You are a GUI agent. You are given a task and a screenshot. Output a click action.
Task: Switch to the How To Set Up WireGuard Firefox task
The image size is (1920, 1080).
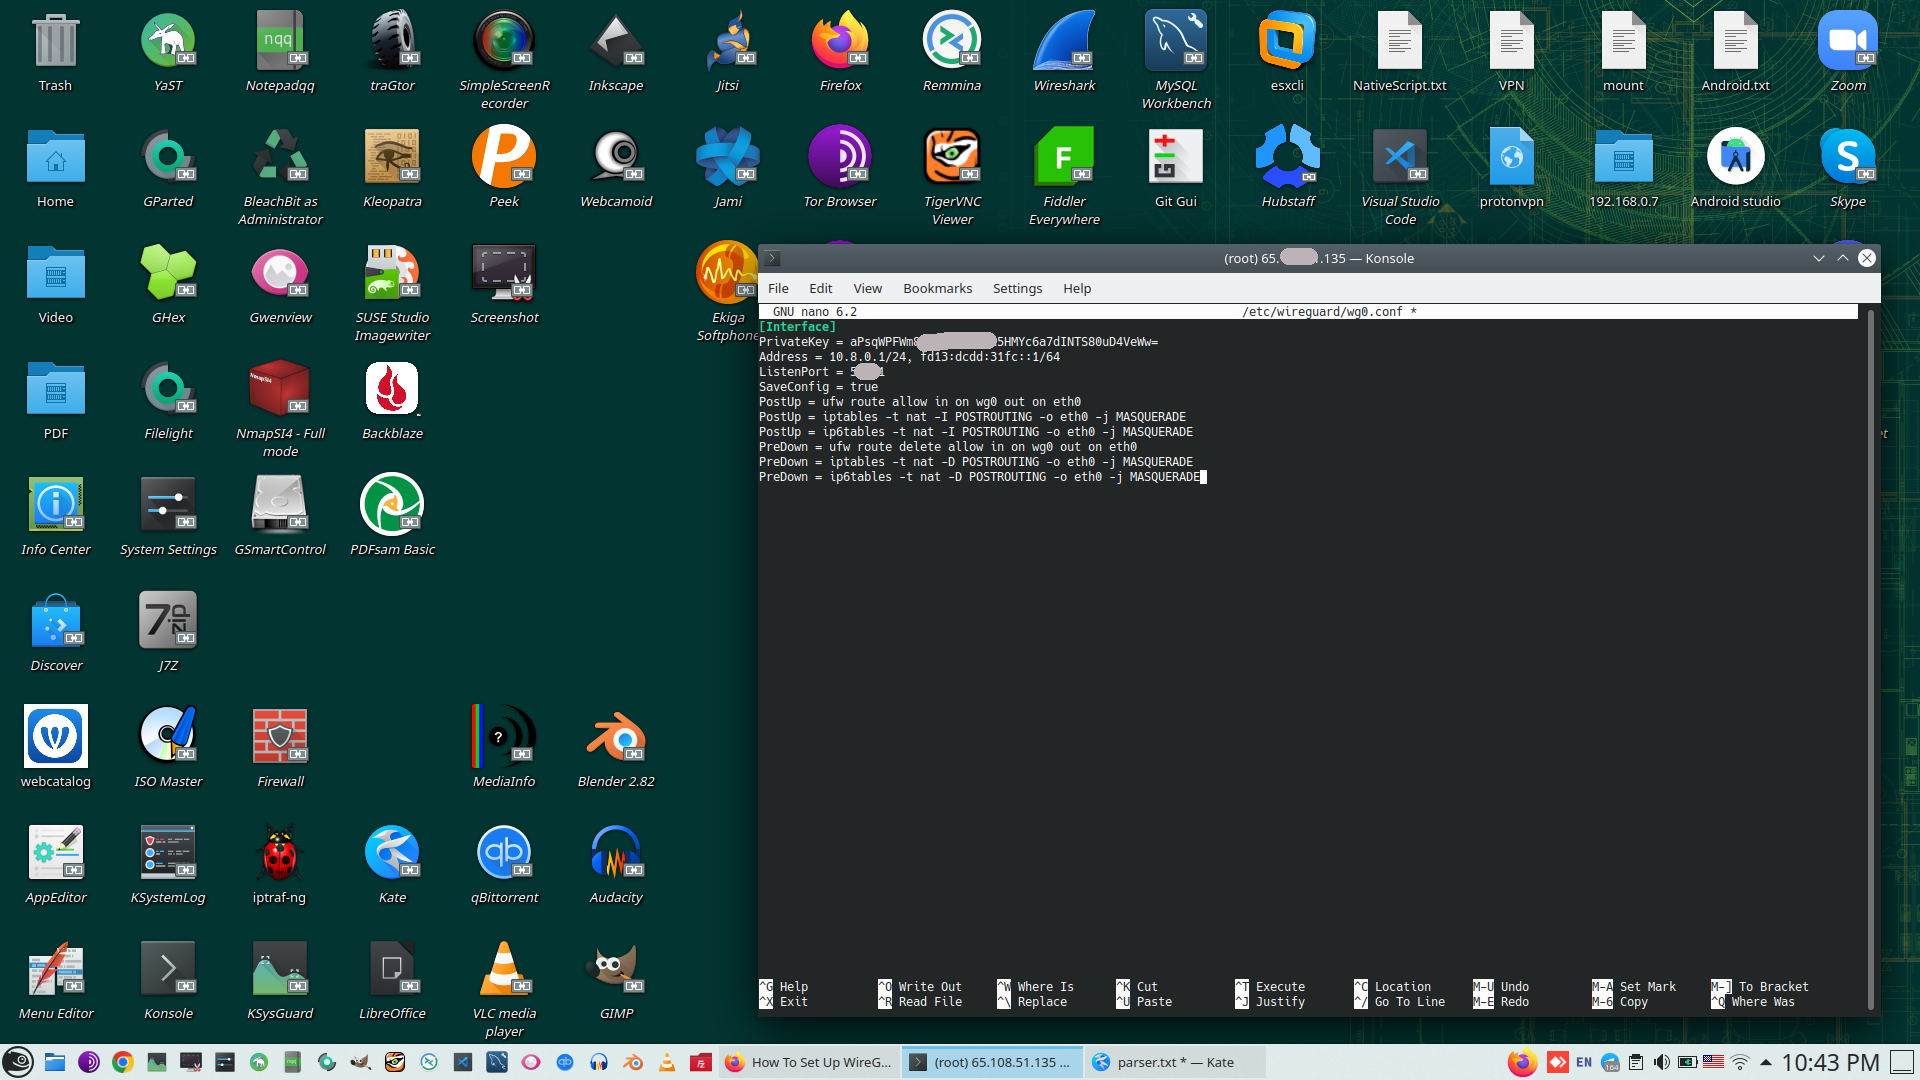pos(808,1062)
